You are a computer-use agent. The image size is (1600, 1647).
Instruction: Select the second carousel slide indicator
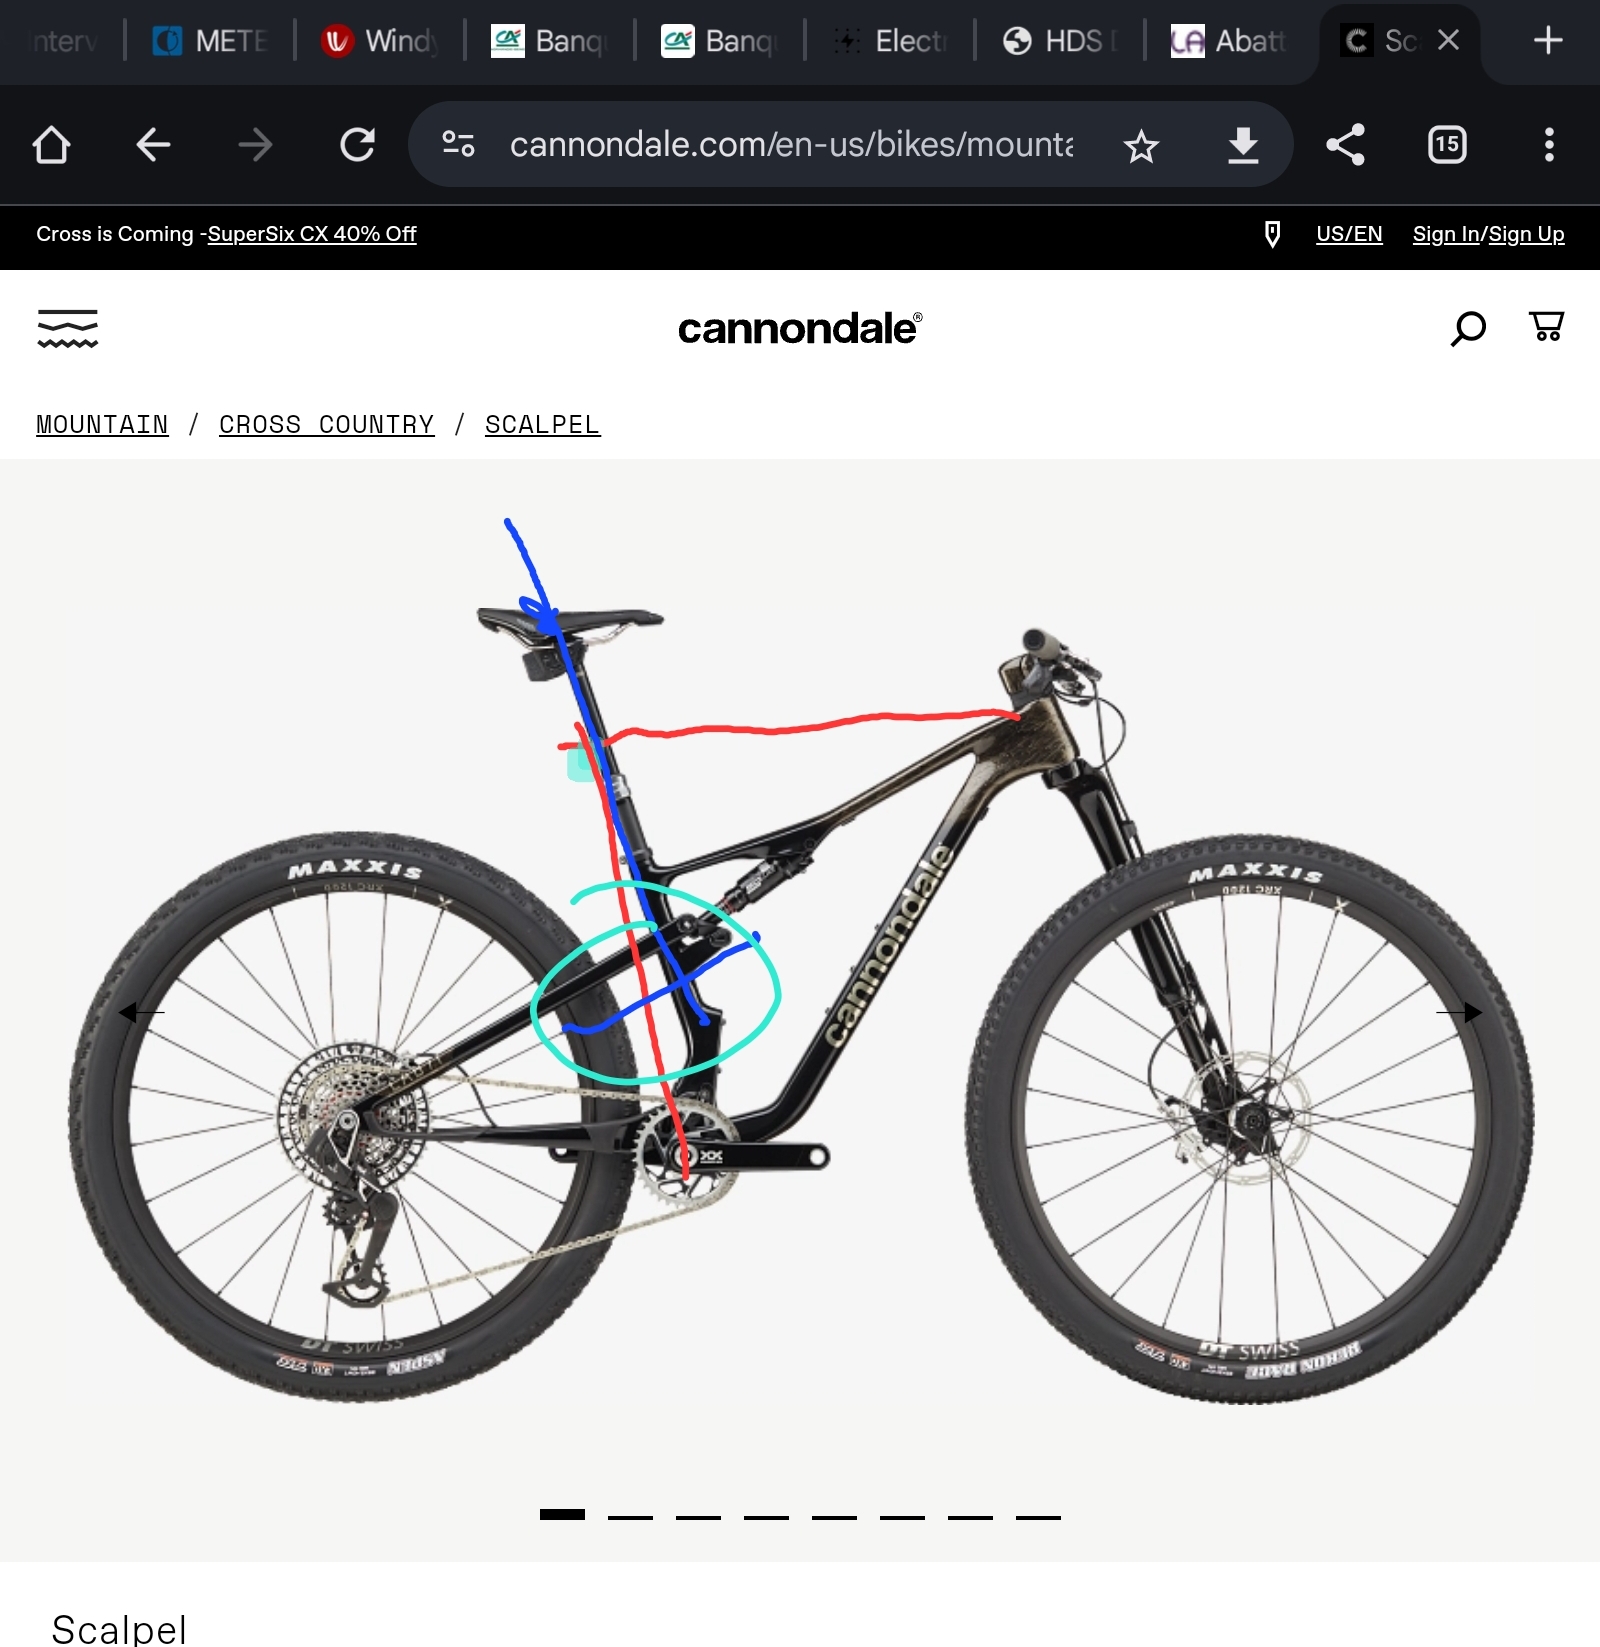(x=630, y=1516)
